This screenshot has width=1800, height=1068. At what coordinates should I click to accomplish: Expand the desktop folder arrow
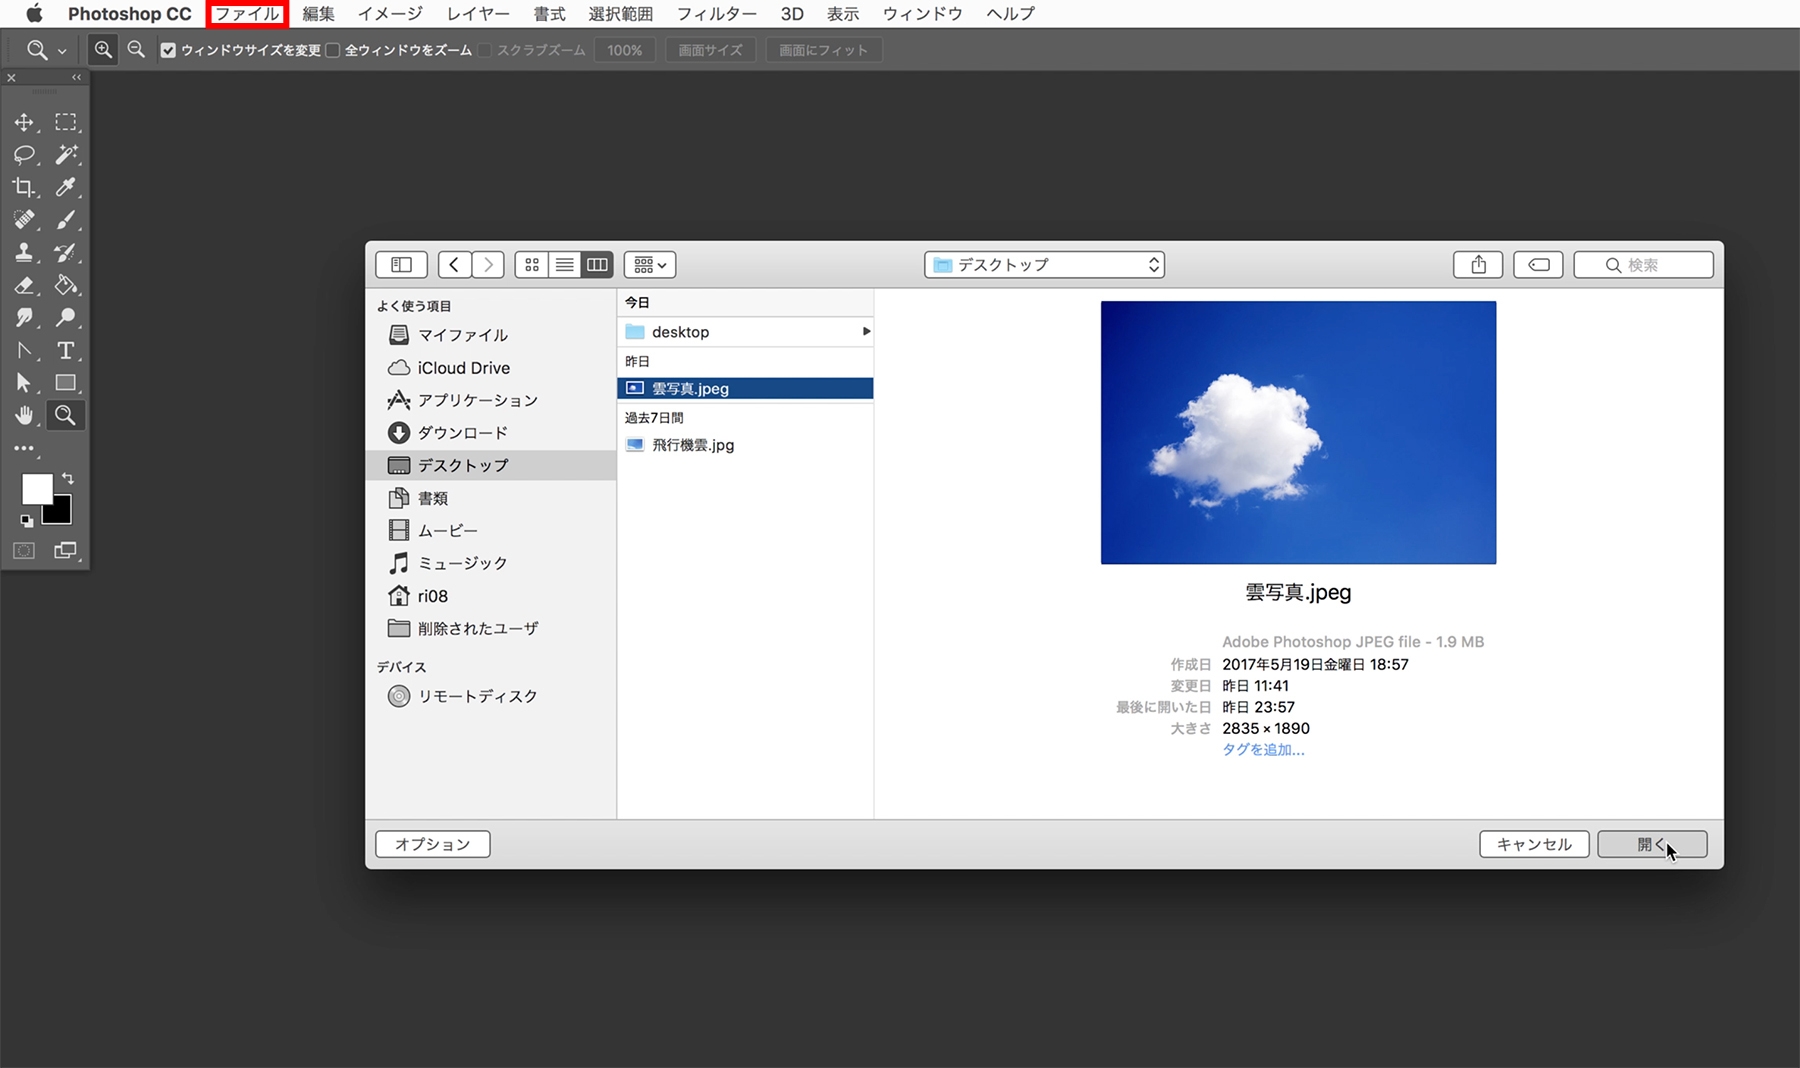tap(866, 332)
